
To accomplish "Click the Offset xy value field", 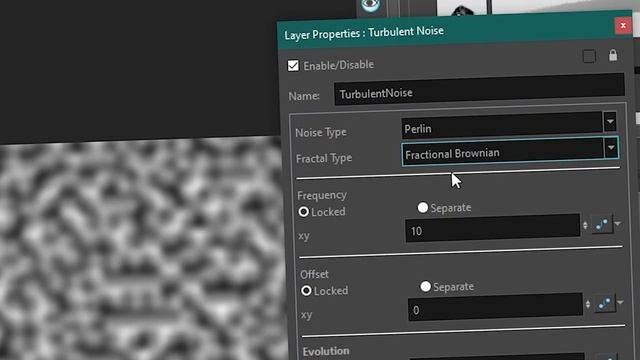I will [495, 307].
